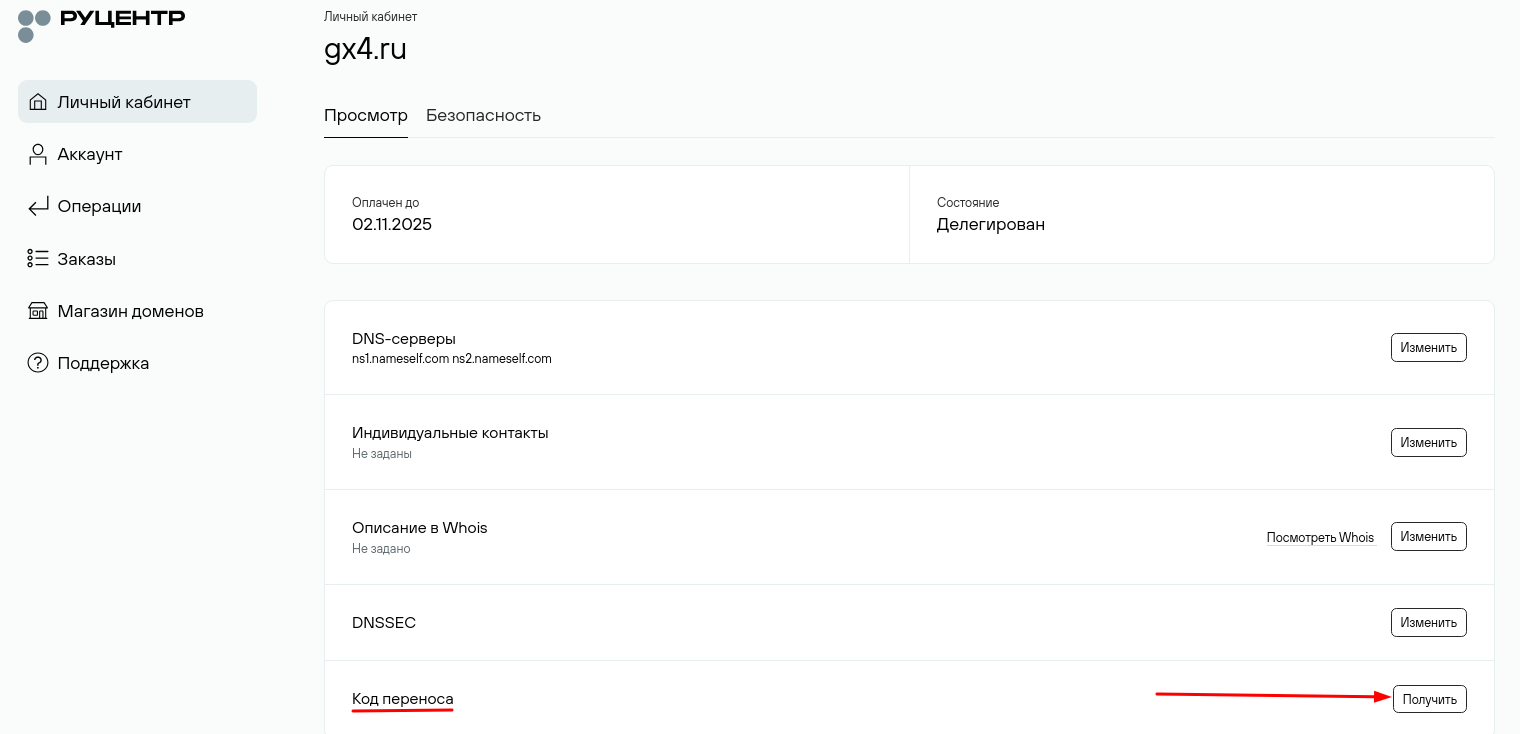Image resolution: width=1520 pixels, height=734 pixels.
Task: Click the Оплачен до label
Action: (386, 202)
